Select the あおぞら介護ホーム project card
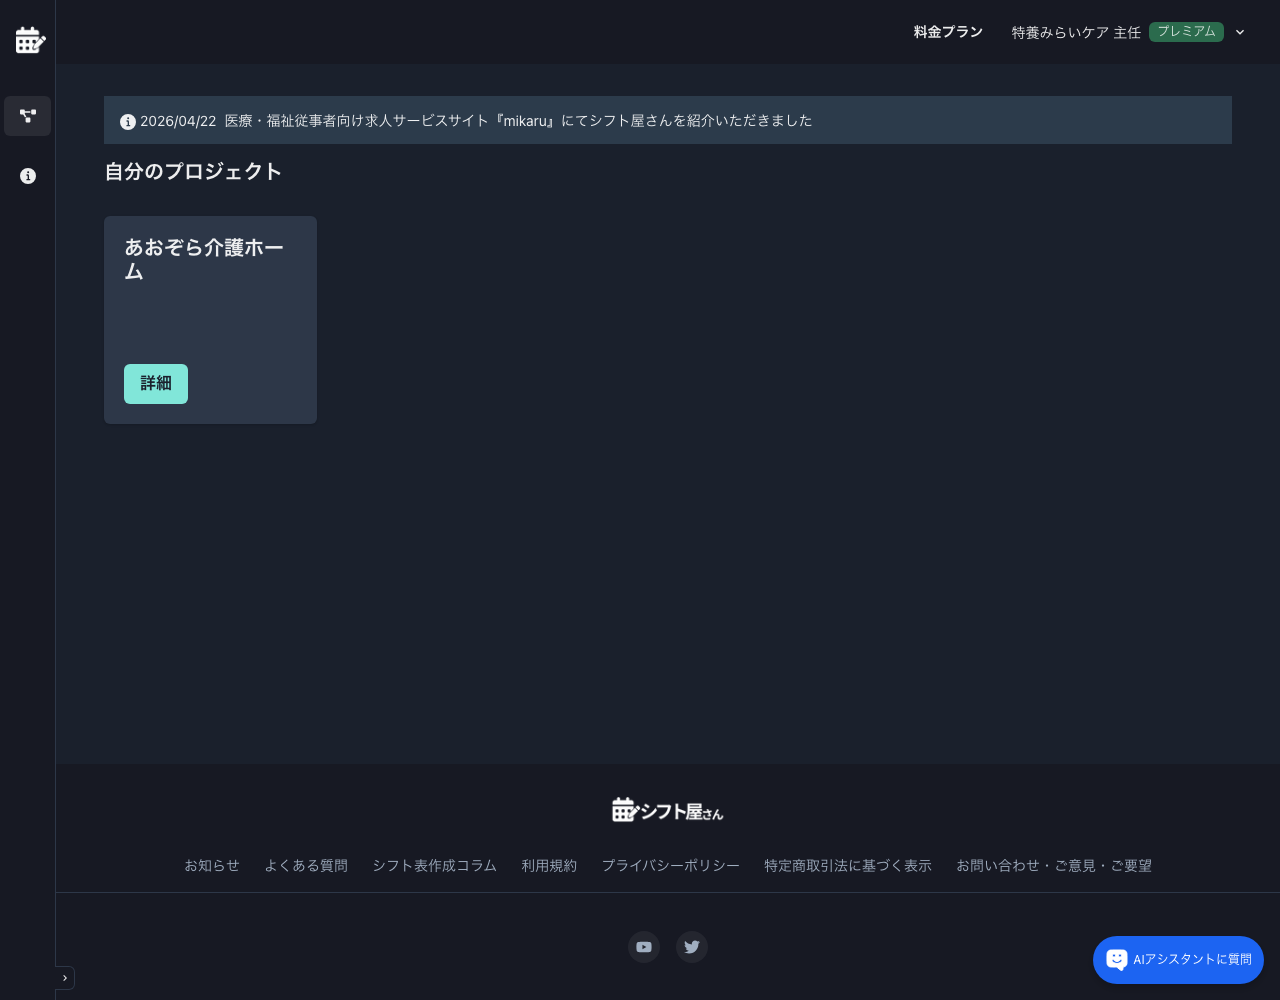Image resolution: width=1280 pixels, height=1000 pixels. [x=210, y=300]
